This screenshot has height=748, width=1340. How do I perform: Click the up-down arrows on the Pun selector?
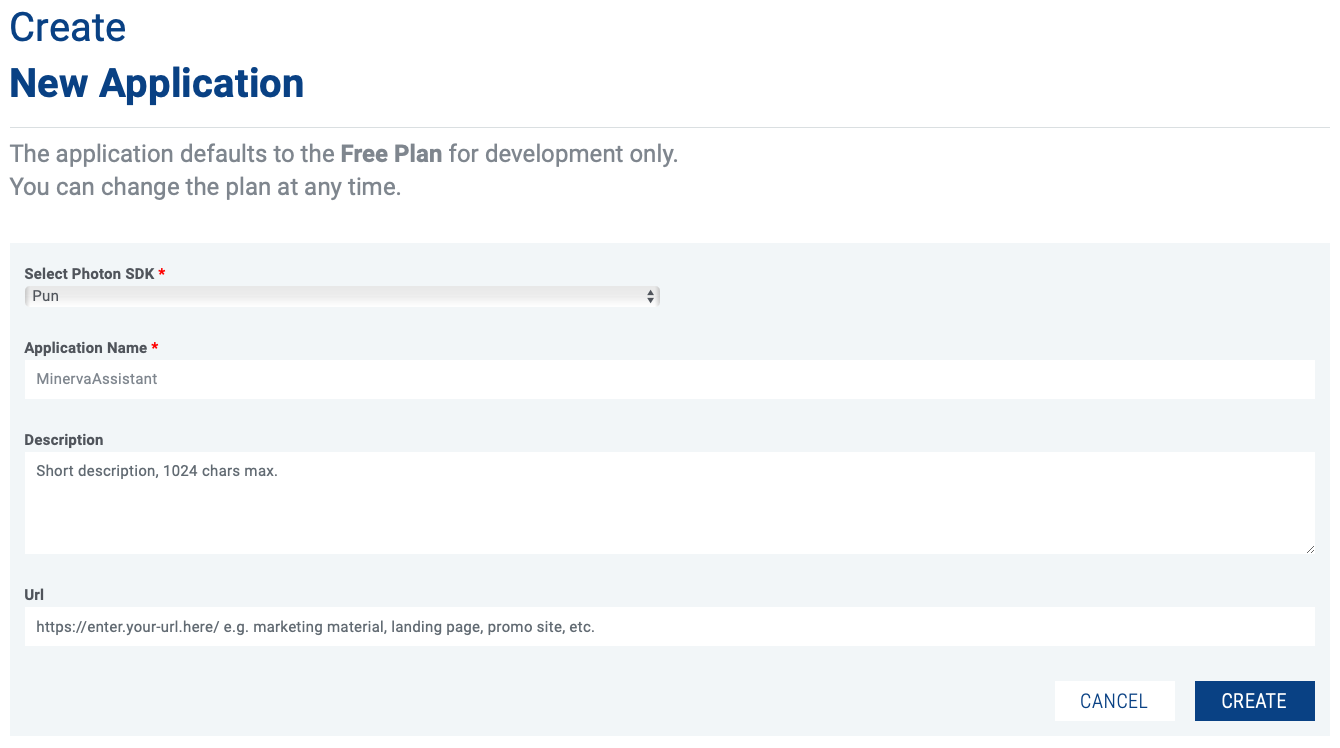(650, 296)
